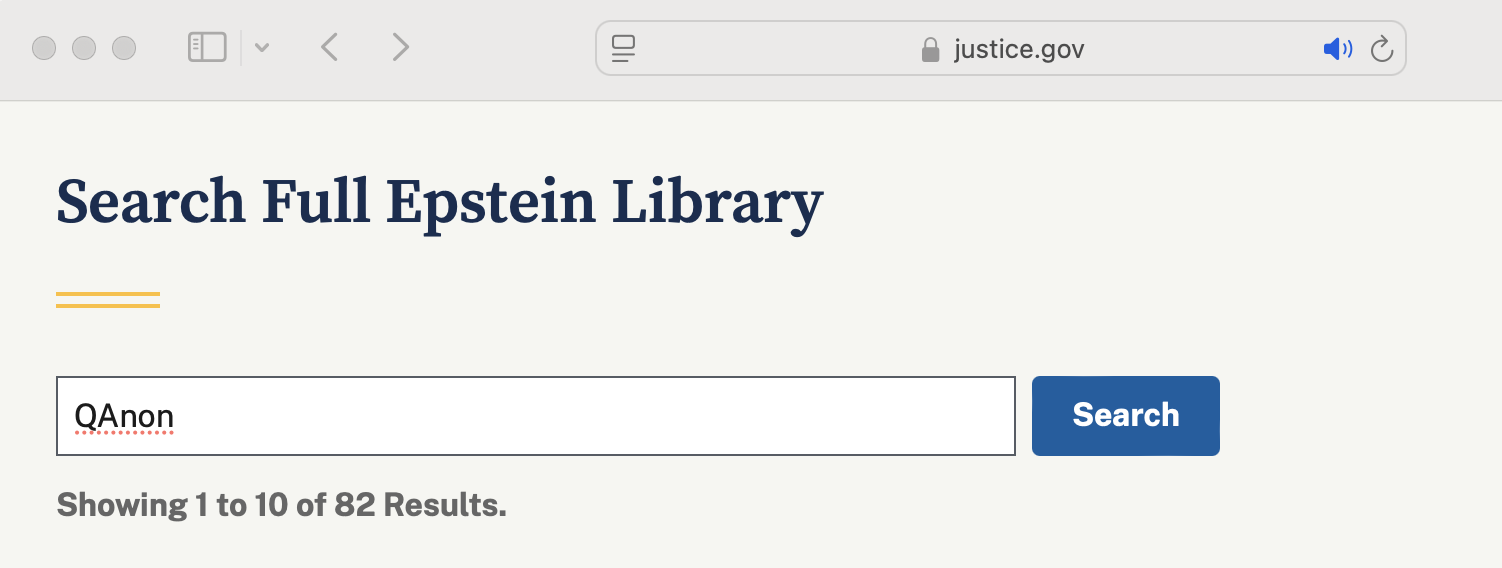Image resolution: width=1502 pixels, height=568 pixels.
Task: Zoom the Safari window to full screen
Action: [124, 48]
